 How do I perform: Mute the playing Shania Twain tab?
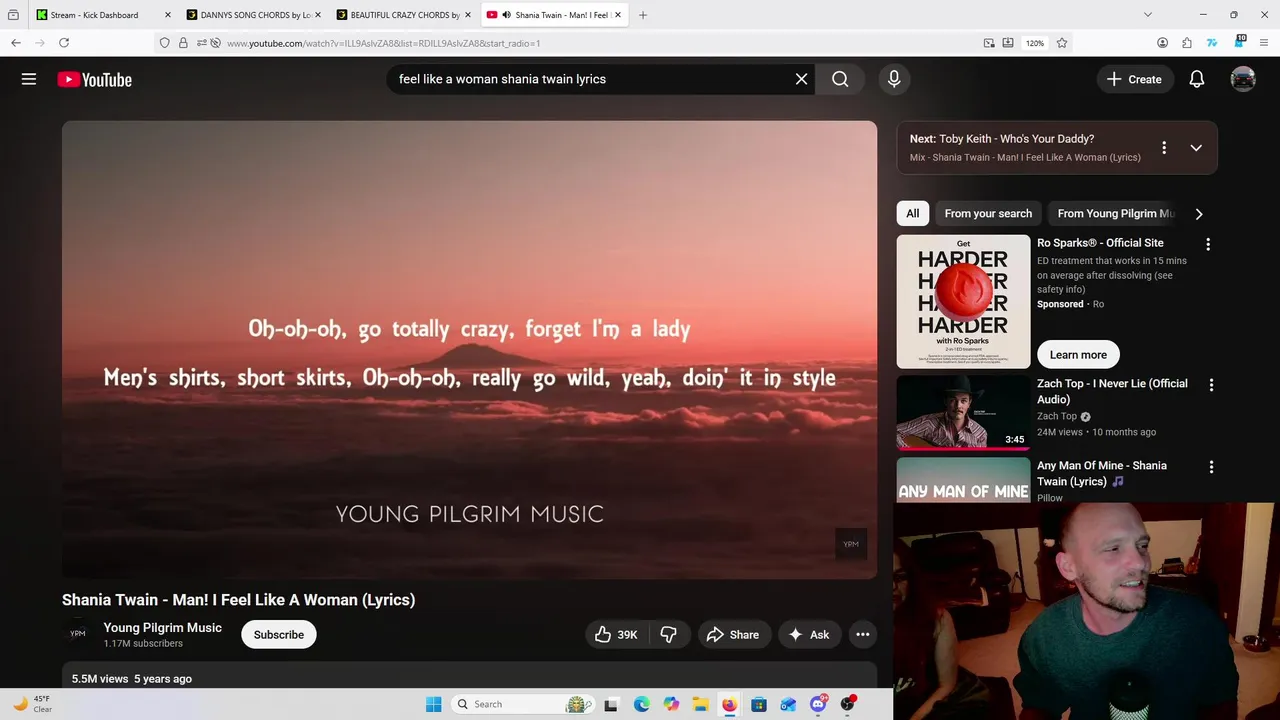506,15
